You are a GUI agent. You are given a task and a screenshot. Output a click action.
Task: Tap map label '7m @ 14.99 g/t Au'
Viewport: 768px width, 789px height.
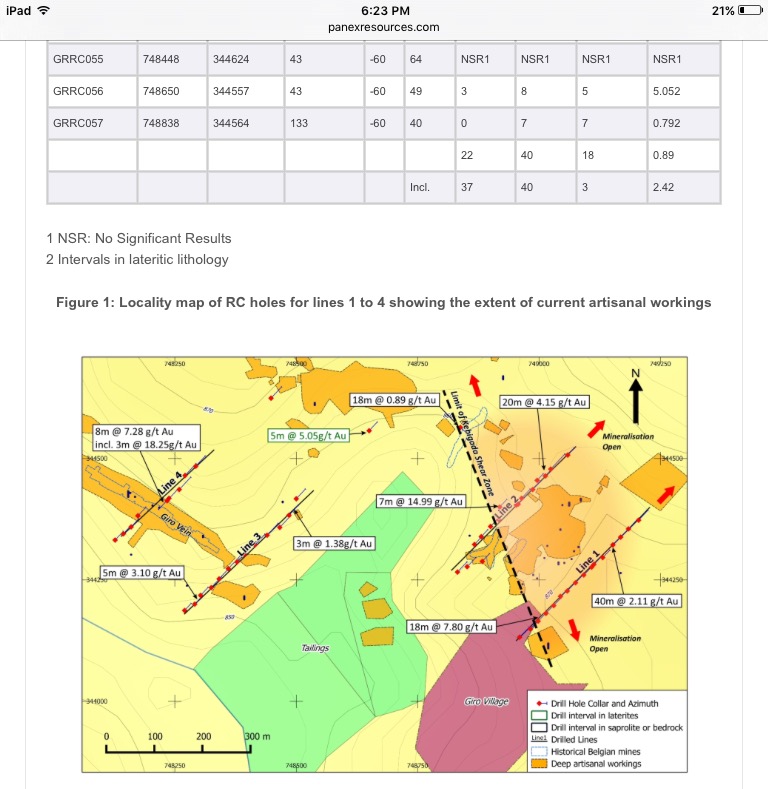(x=421, y=502)
